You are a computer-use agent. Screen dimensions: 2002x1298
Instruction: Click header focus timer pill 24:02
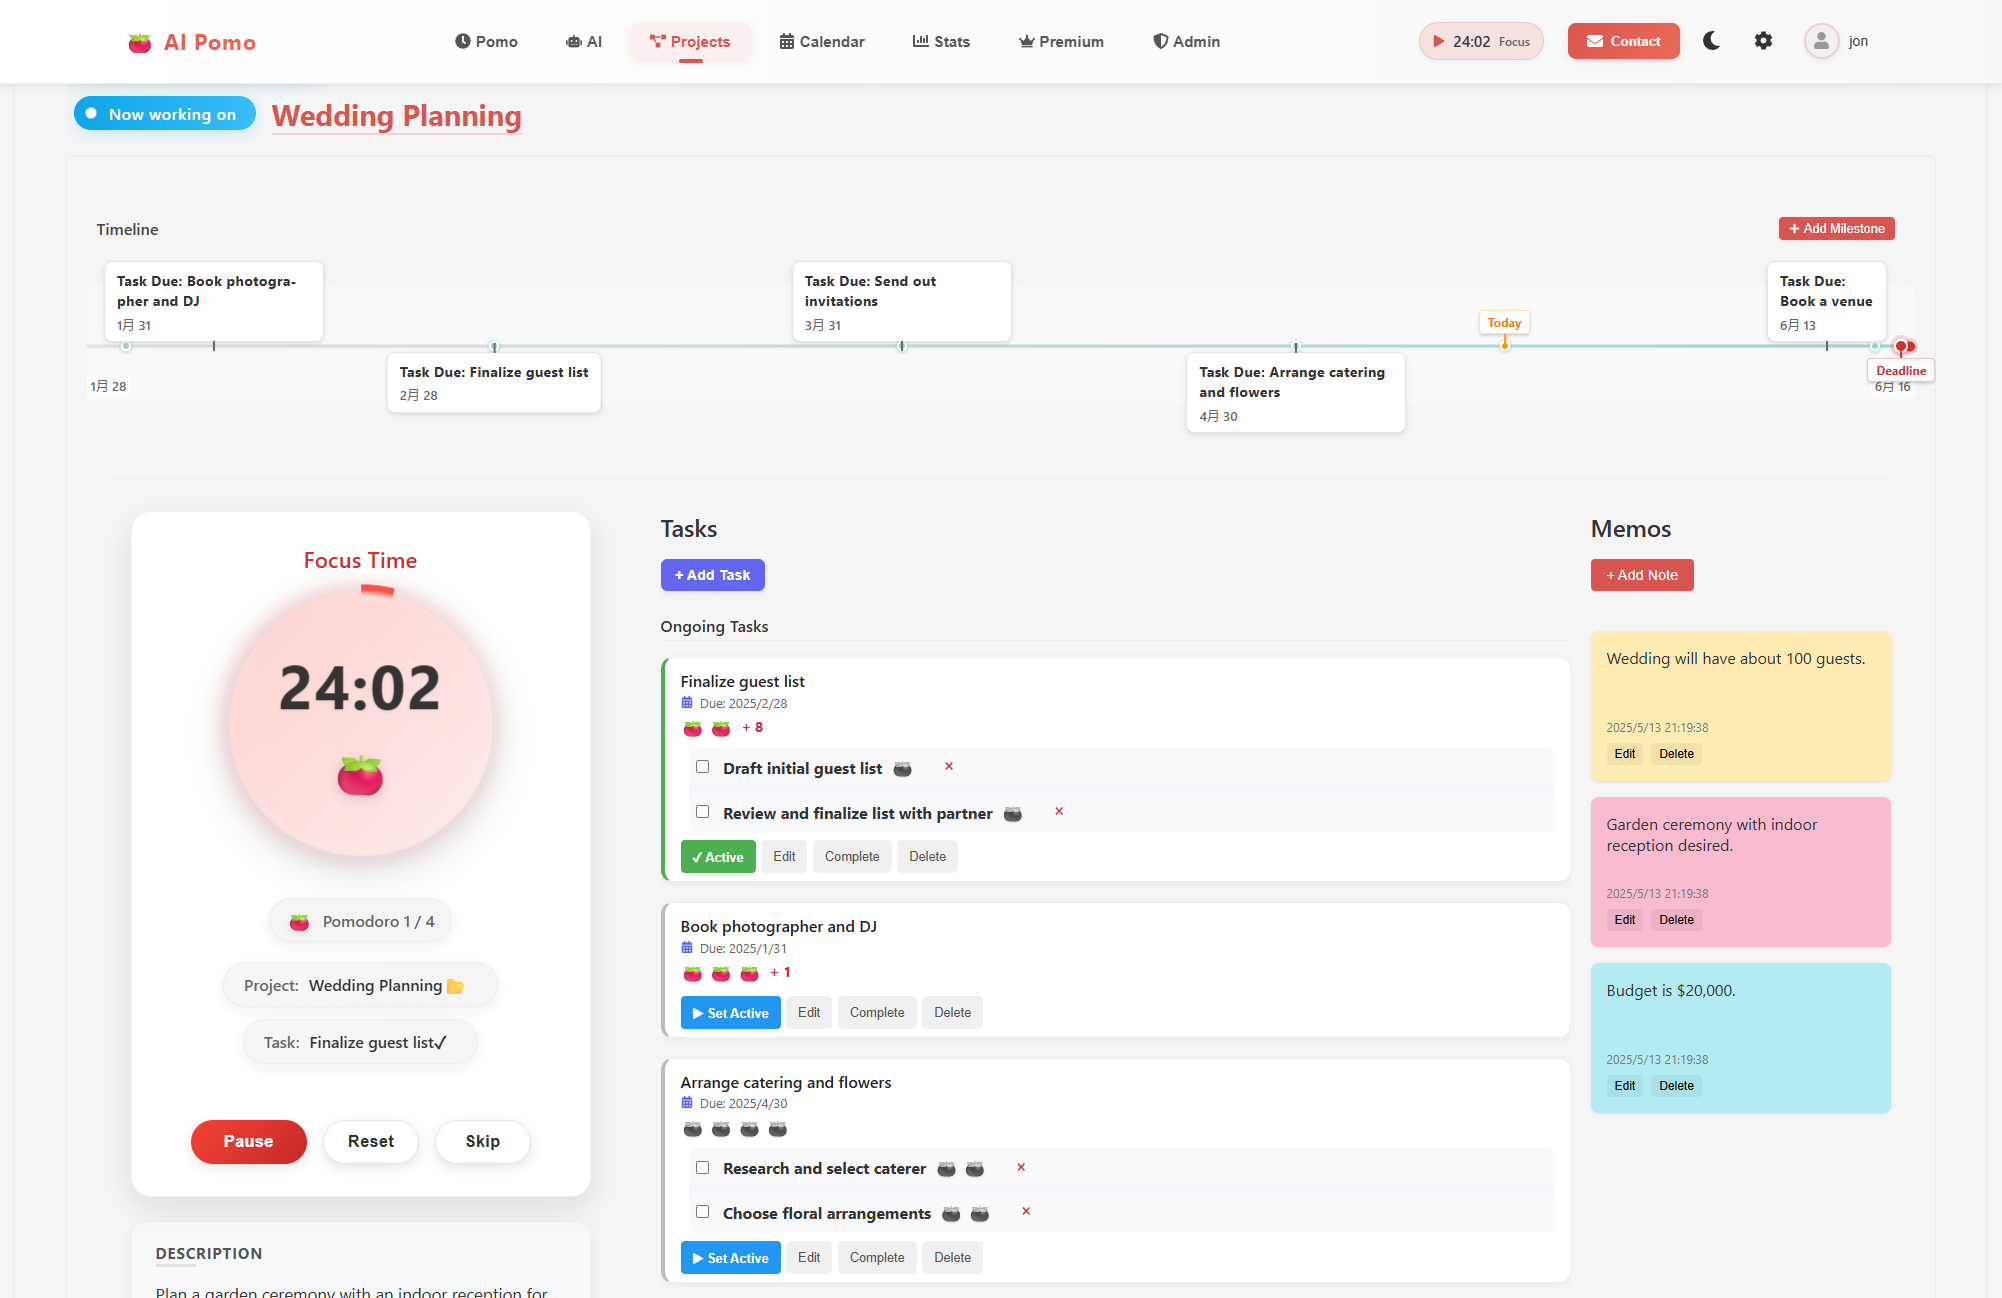(x=1480, y=41)
